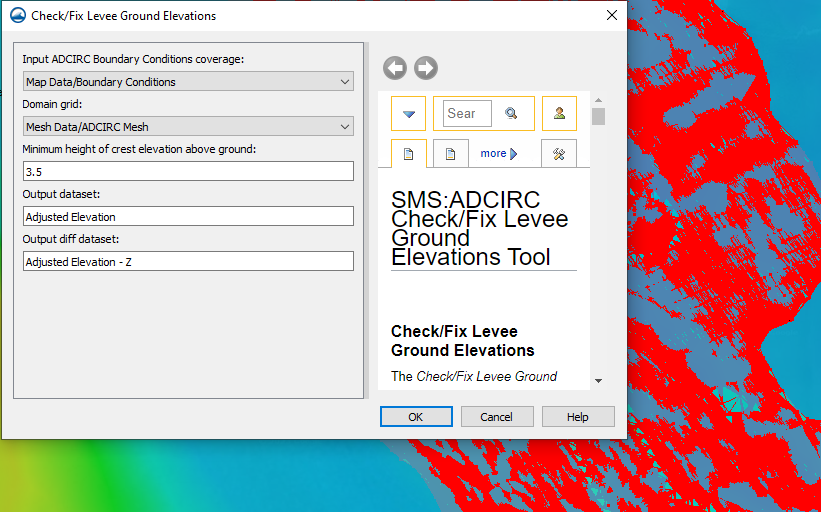Image resolution: width=821 pixels, height=512 pixels.
Task: Open the Domain grid dropdown
Action: pyautogui.click(x=188, y=127)
